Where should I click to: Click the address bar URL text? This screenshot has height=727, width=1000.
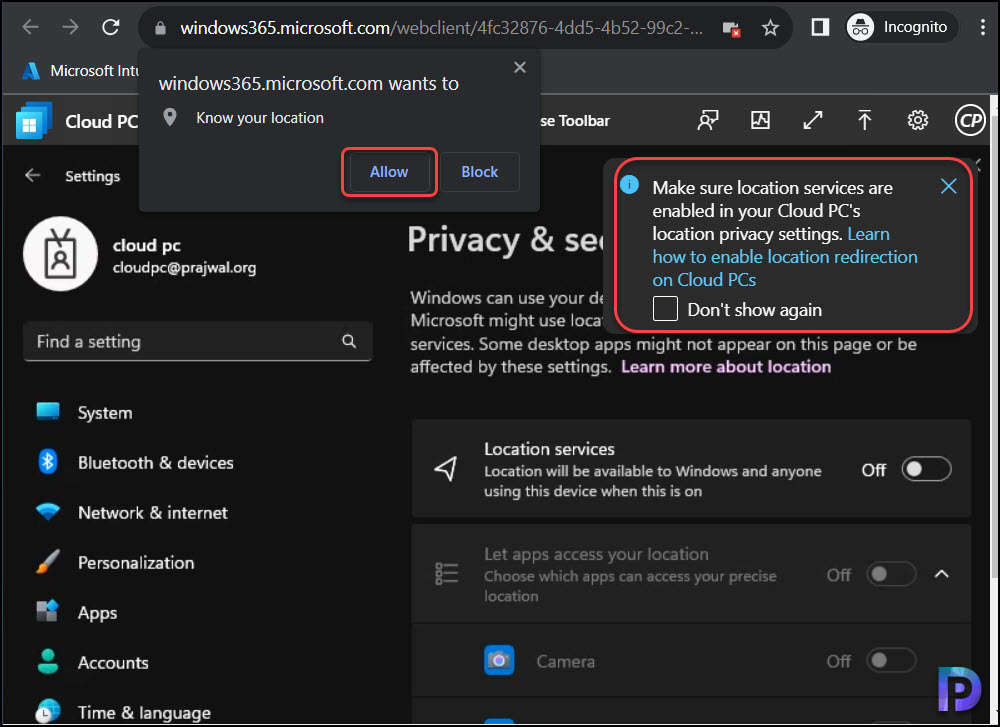441,28
